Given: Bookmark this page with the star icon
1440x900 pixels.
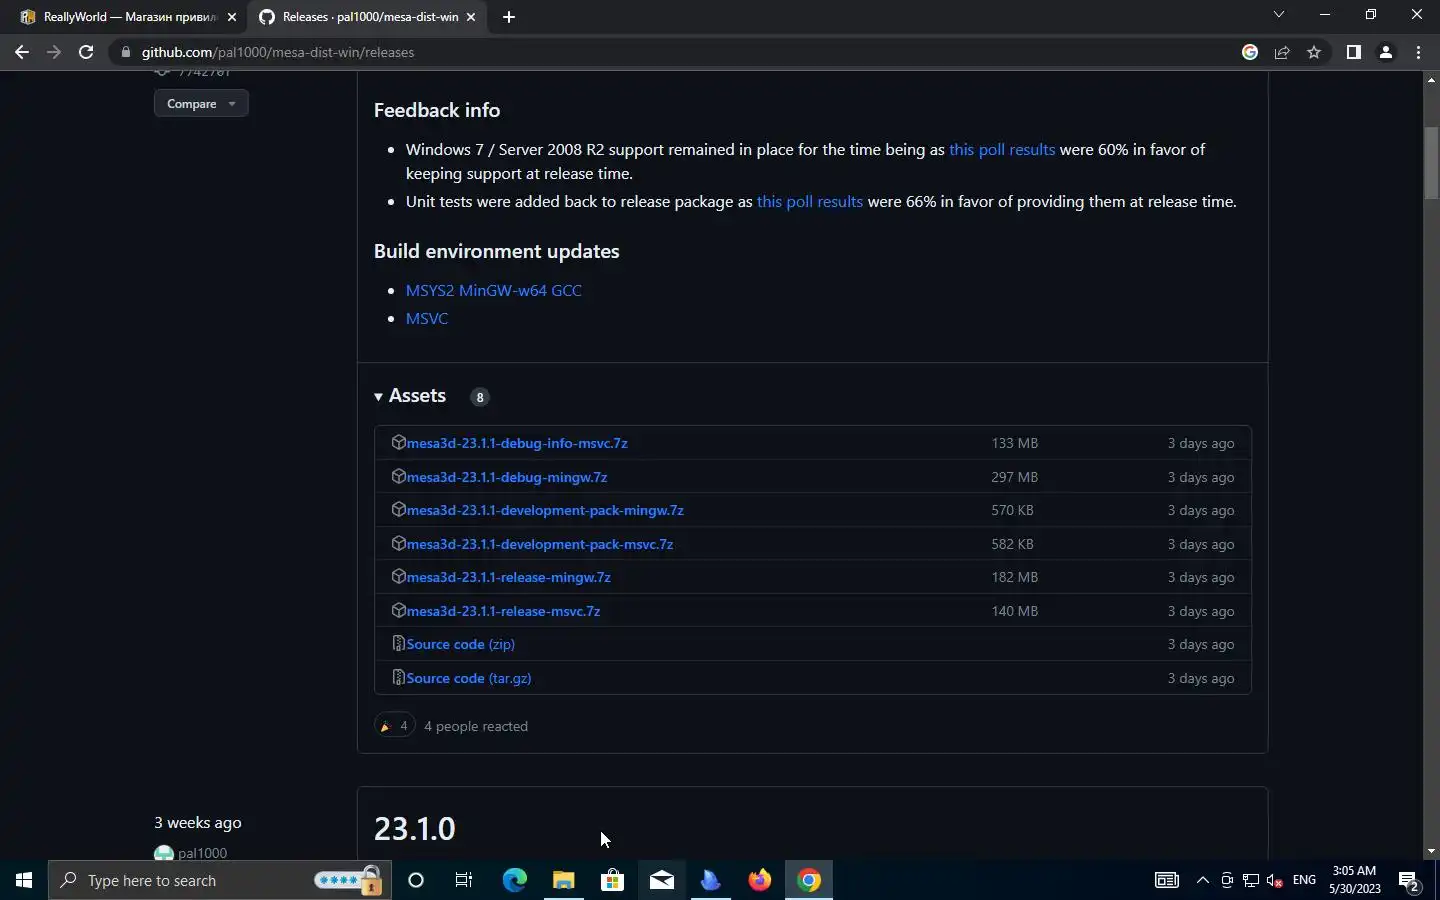Looking at the screenshot, I should coord(1314,52).
